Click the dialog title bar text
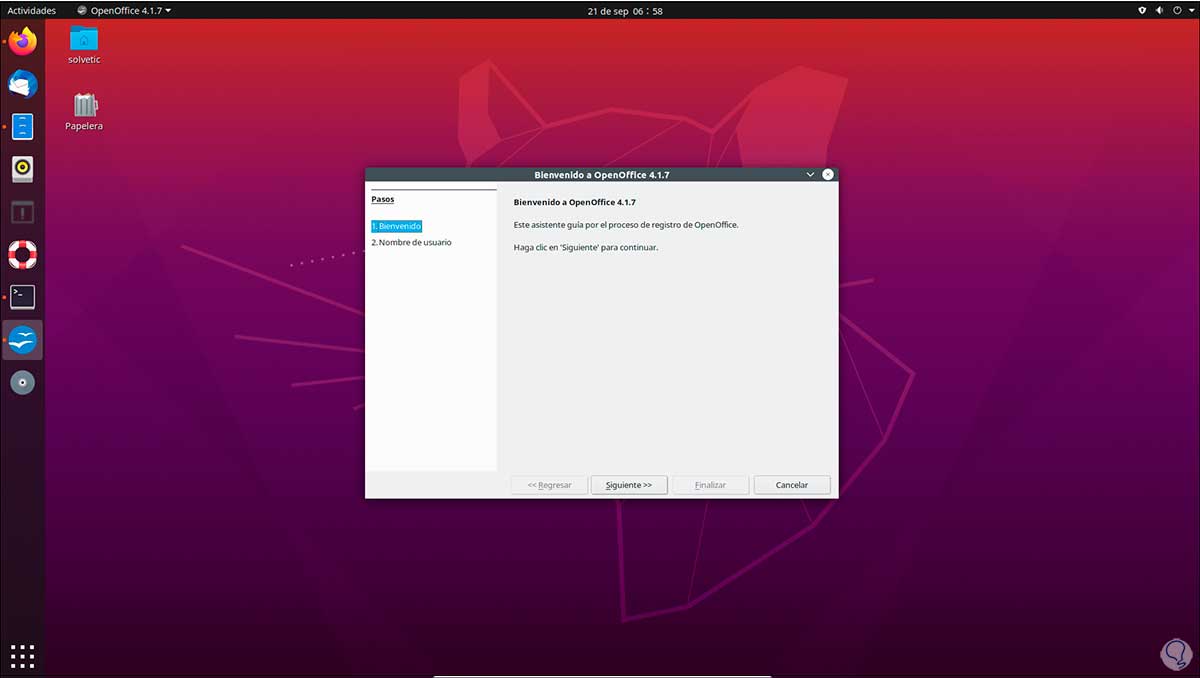This screenshot has height=678, width=1200. [x=601, y=174]
